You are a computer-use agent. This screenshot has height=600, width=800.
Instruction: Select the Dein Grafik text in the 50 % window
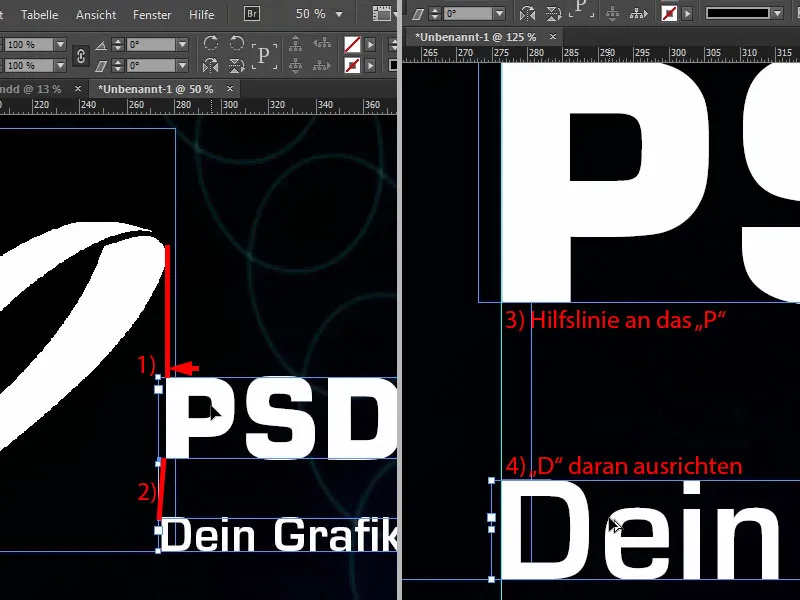tap(279, 534)
